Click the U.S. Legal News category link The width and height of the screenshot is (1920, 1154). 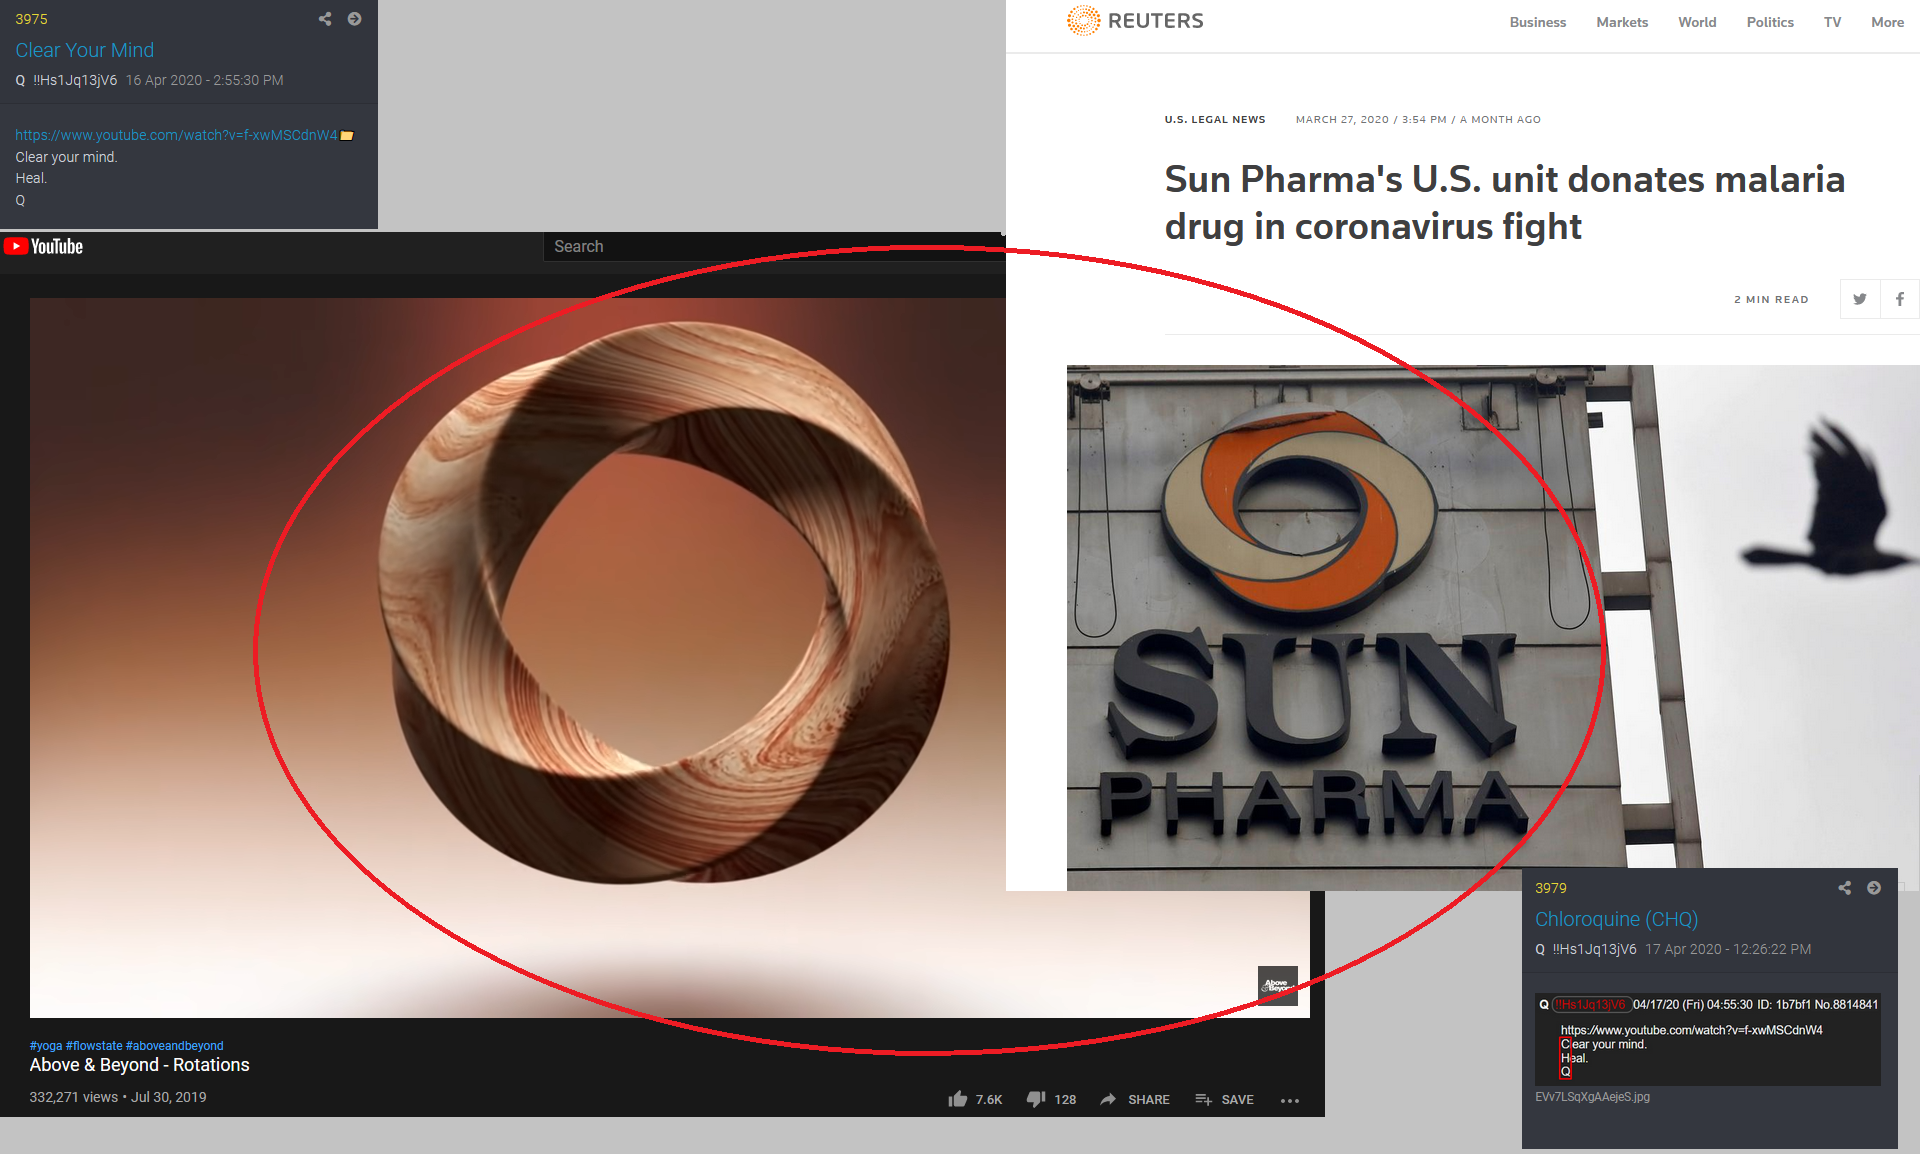1215,119
